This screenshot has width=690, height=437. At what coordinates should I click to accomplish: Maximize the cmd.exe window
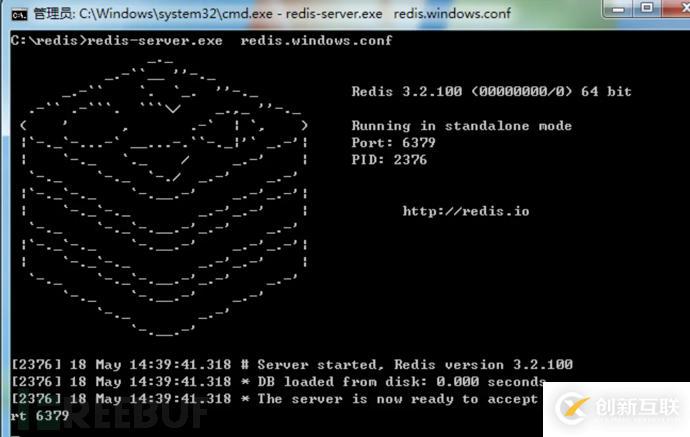[x=646, y=8]
